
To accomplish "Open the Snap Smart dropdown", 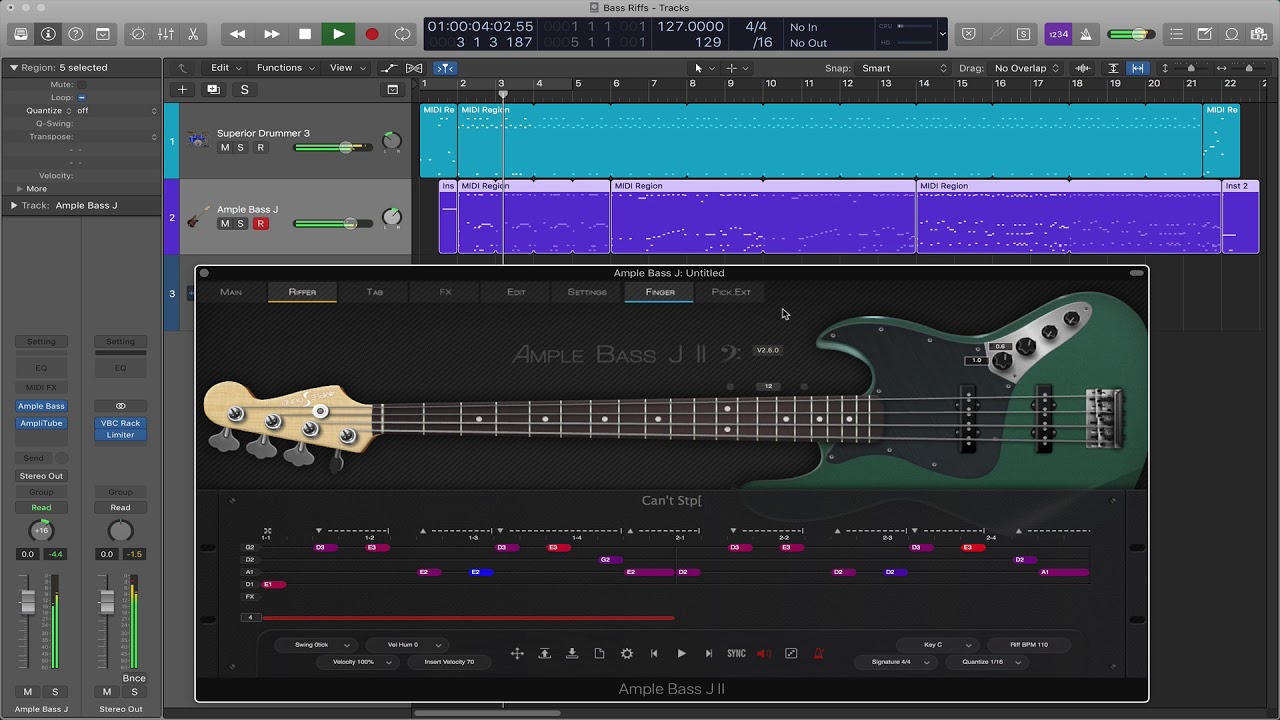I will coord(903,68).
